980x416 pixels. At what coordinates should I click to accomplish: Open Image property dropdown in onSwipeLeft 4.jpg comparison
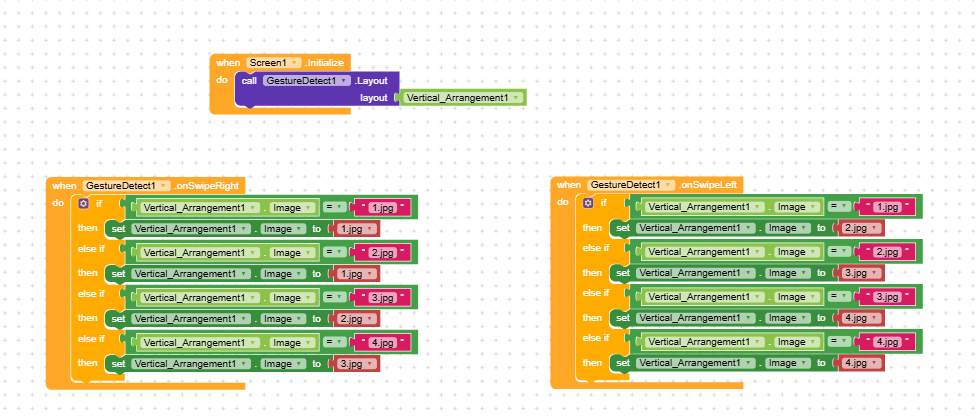798,342
